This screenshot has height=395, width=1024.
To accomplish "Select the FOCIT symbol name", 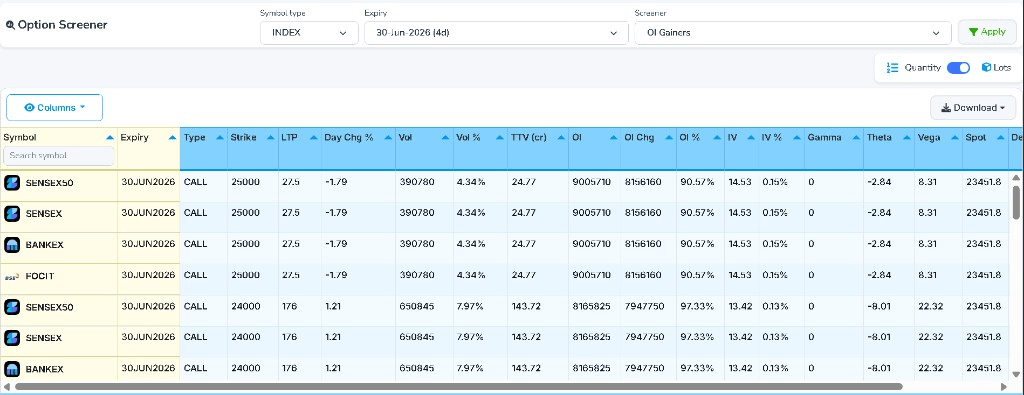I will [x=40, y=276].
